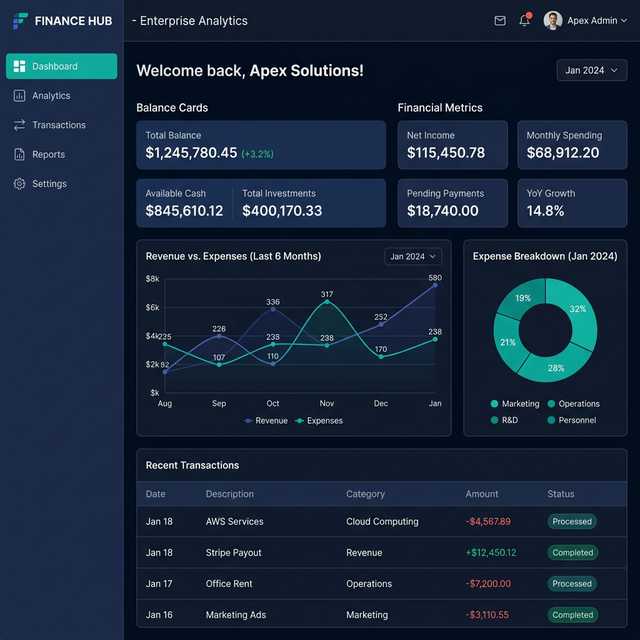This screenshot has height=640, width=640.
Task: Click the Apex Admin avatar photo
Action: coord(553,20)
